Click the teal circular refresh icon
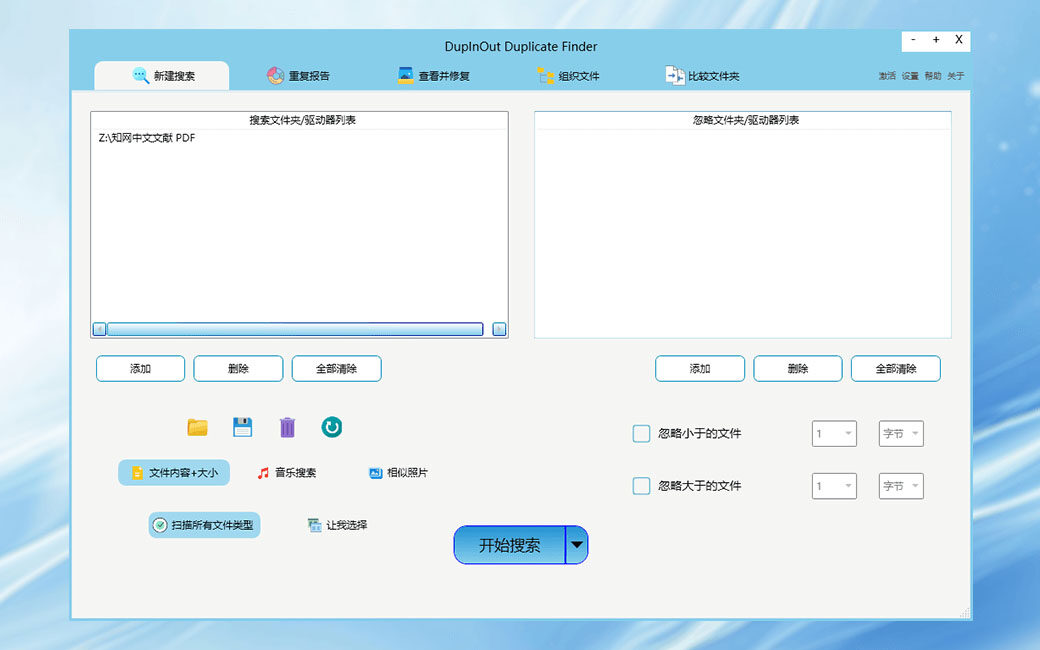 (x=332, y=427)
